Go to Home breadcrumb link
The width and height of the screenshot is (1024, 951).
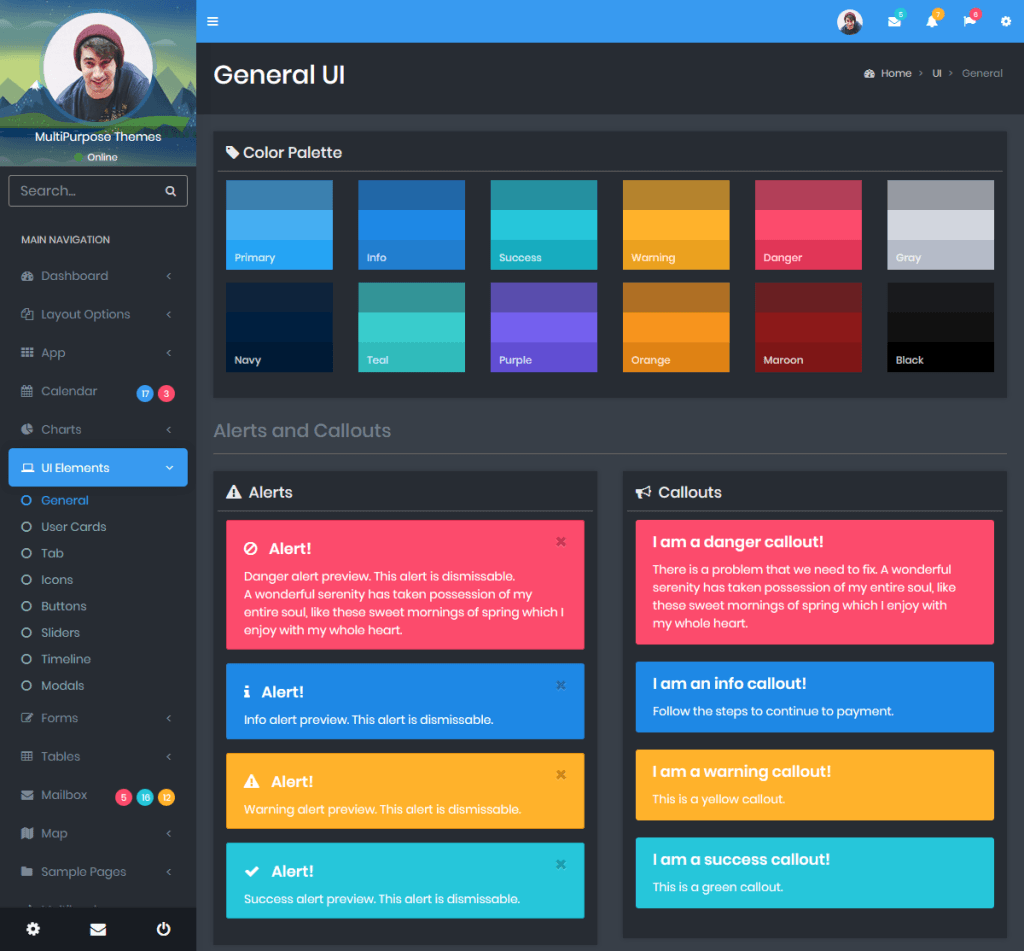point(895,73)
